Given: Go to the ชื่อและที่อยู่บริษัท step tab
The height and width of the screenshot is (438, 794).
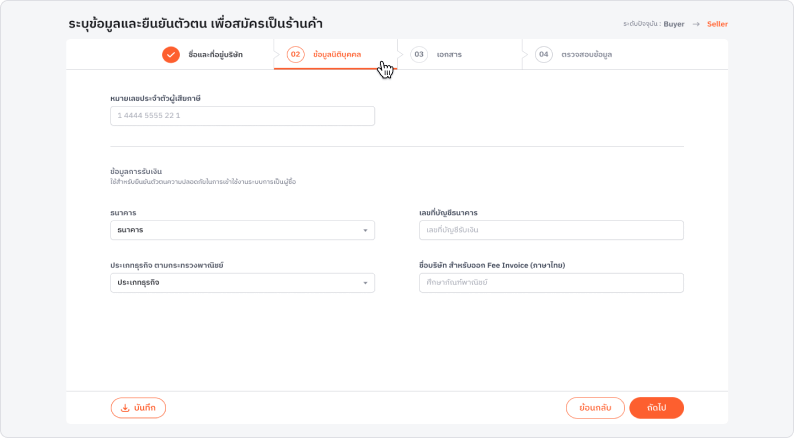Looking at the screenshot, I should tap(203, 54).
